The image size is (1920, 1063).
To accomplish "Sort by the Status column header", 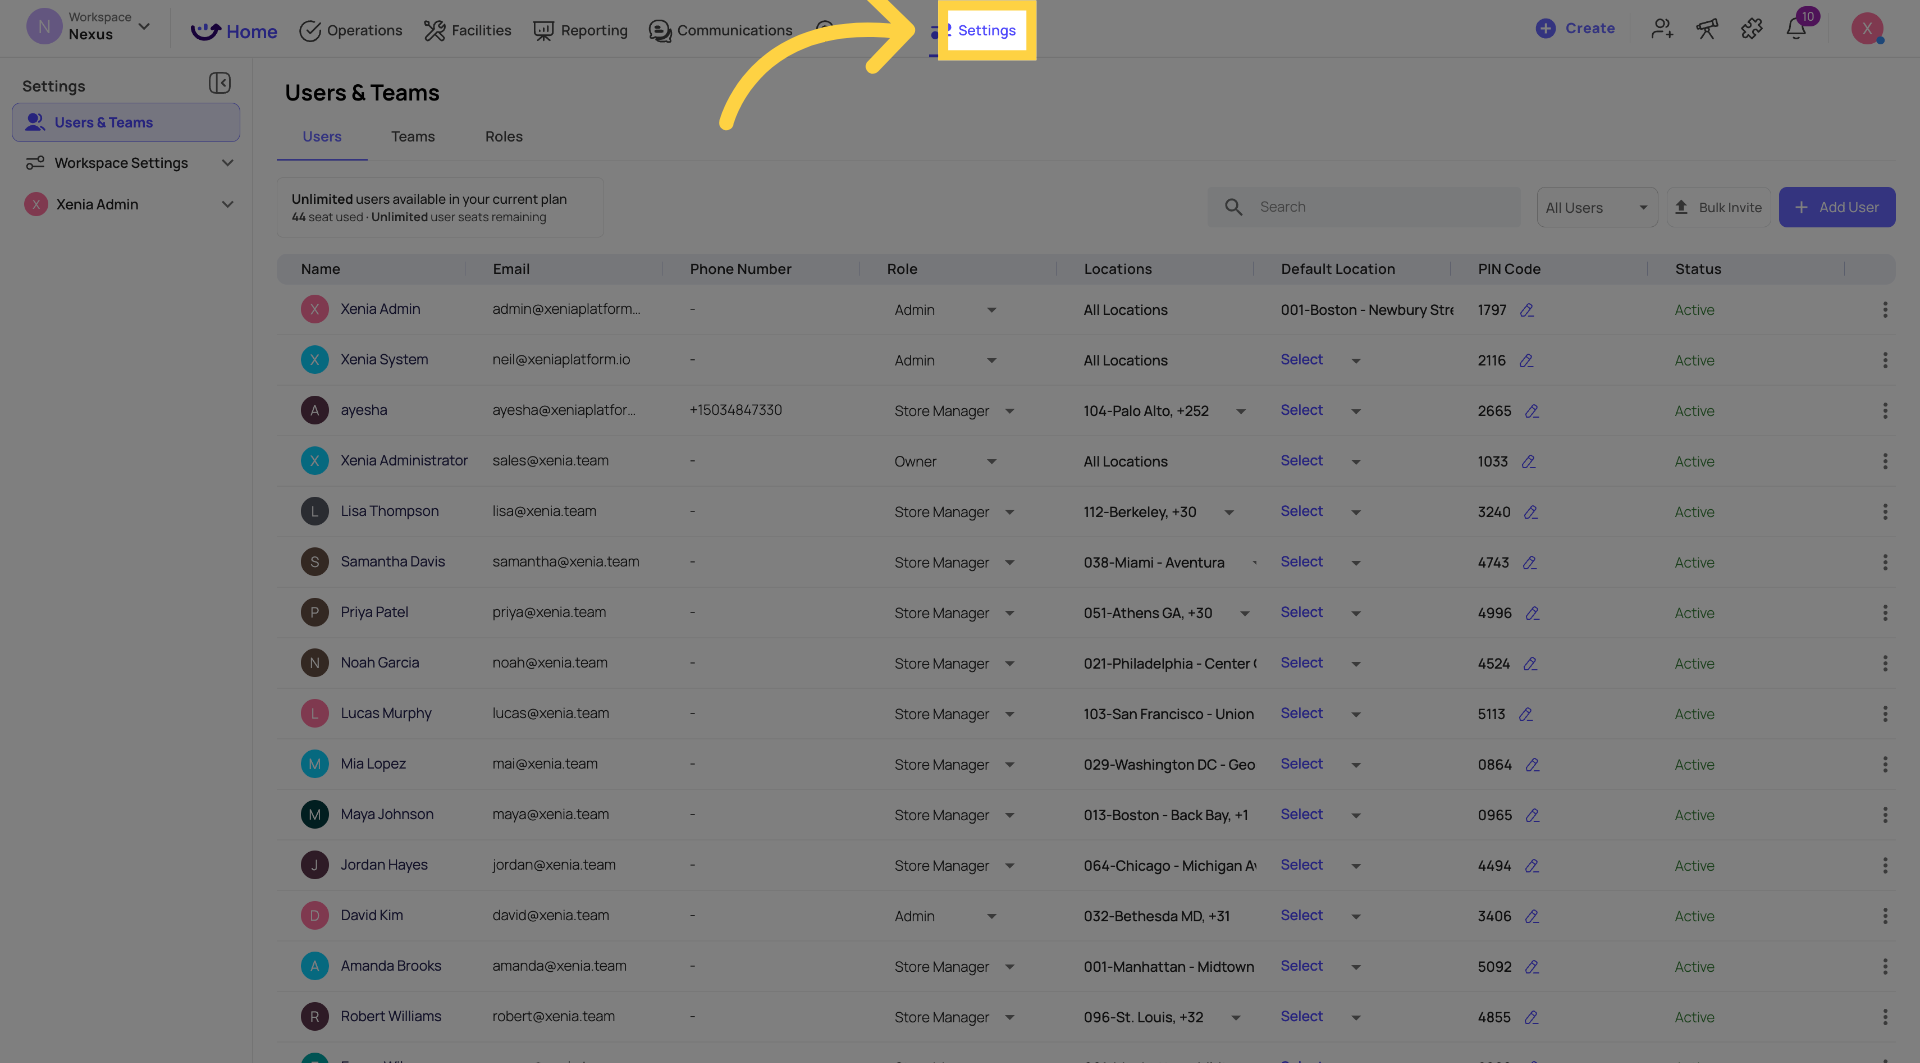I will coord(1698,269).
